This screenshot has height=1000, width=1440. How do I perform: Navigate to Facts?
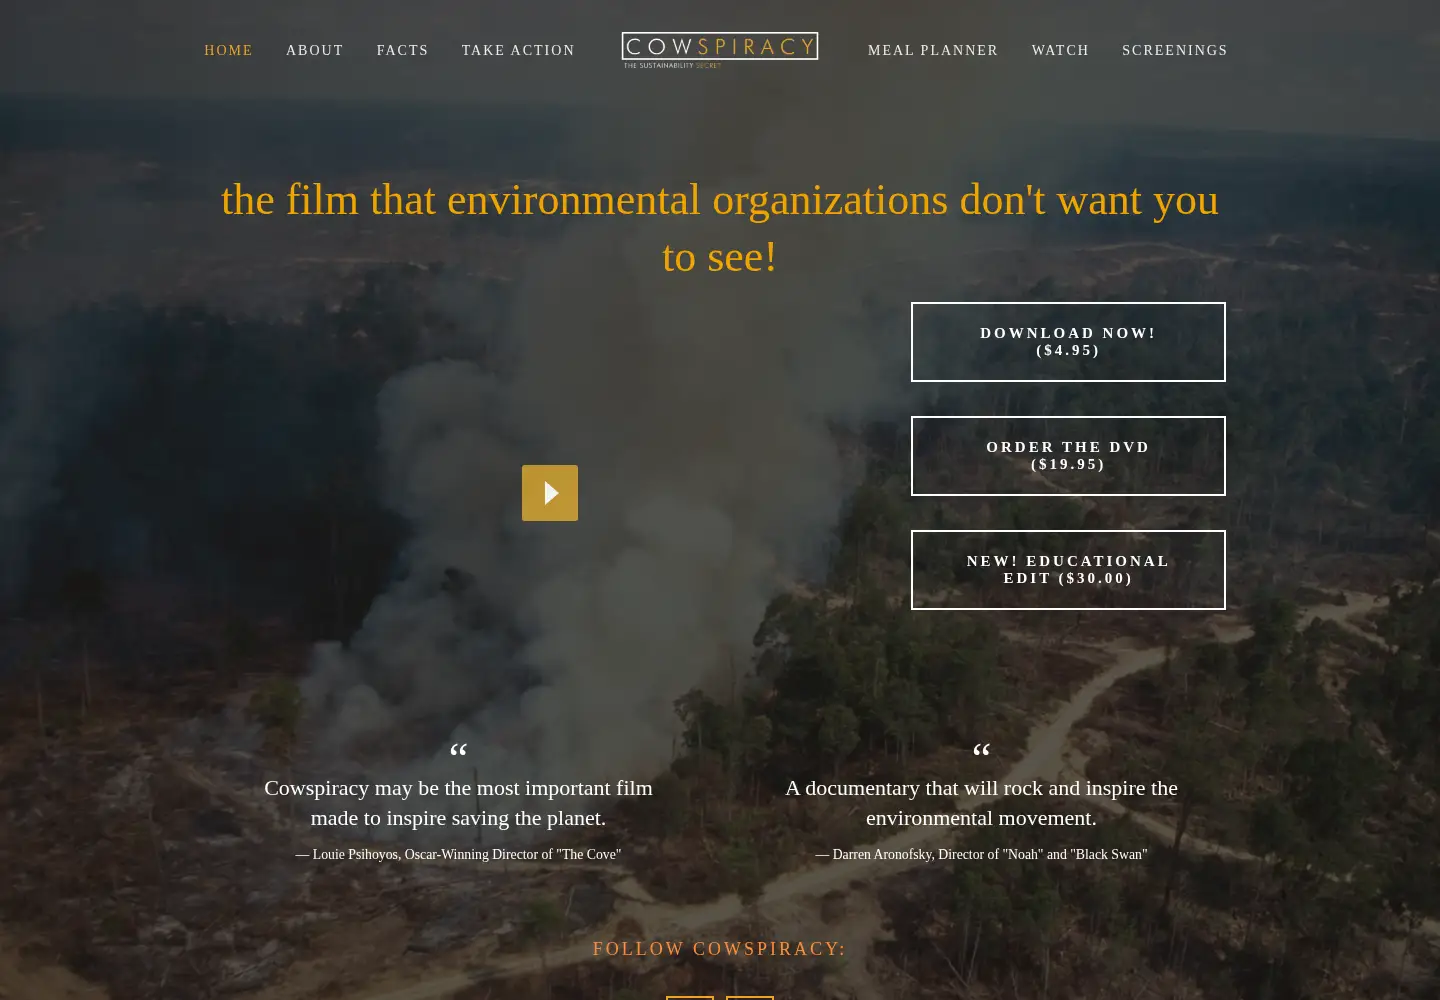402,50
